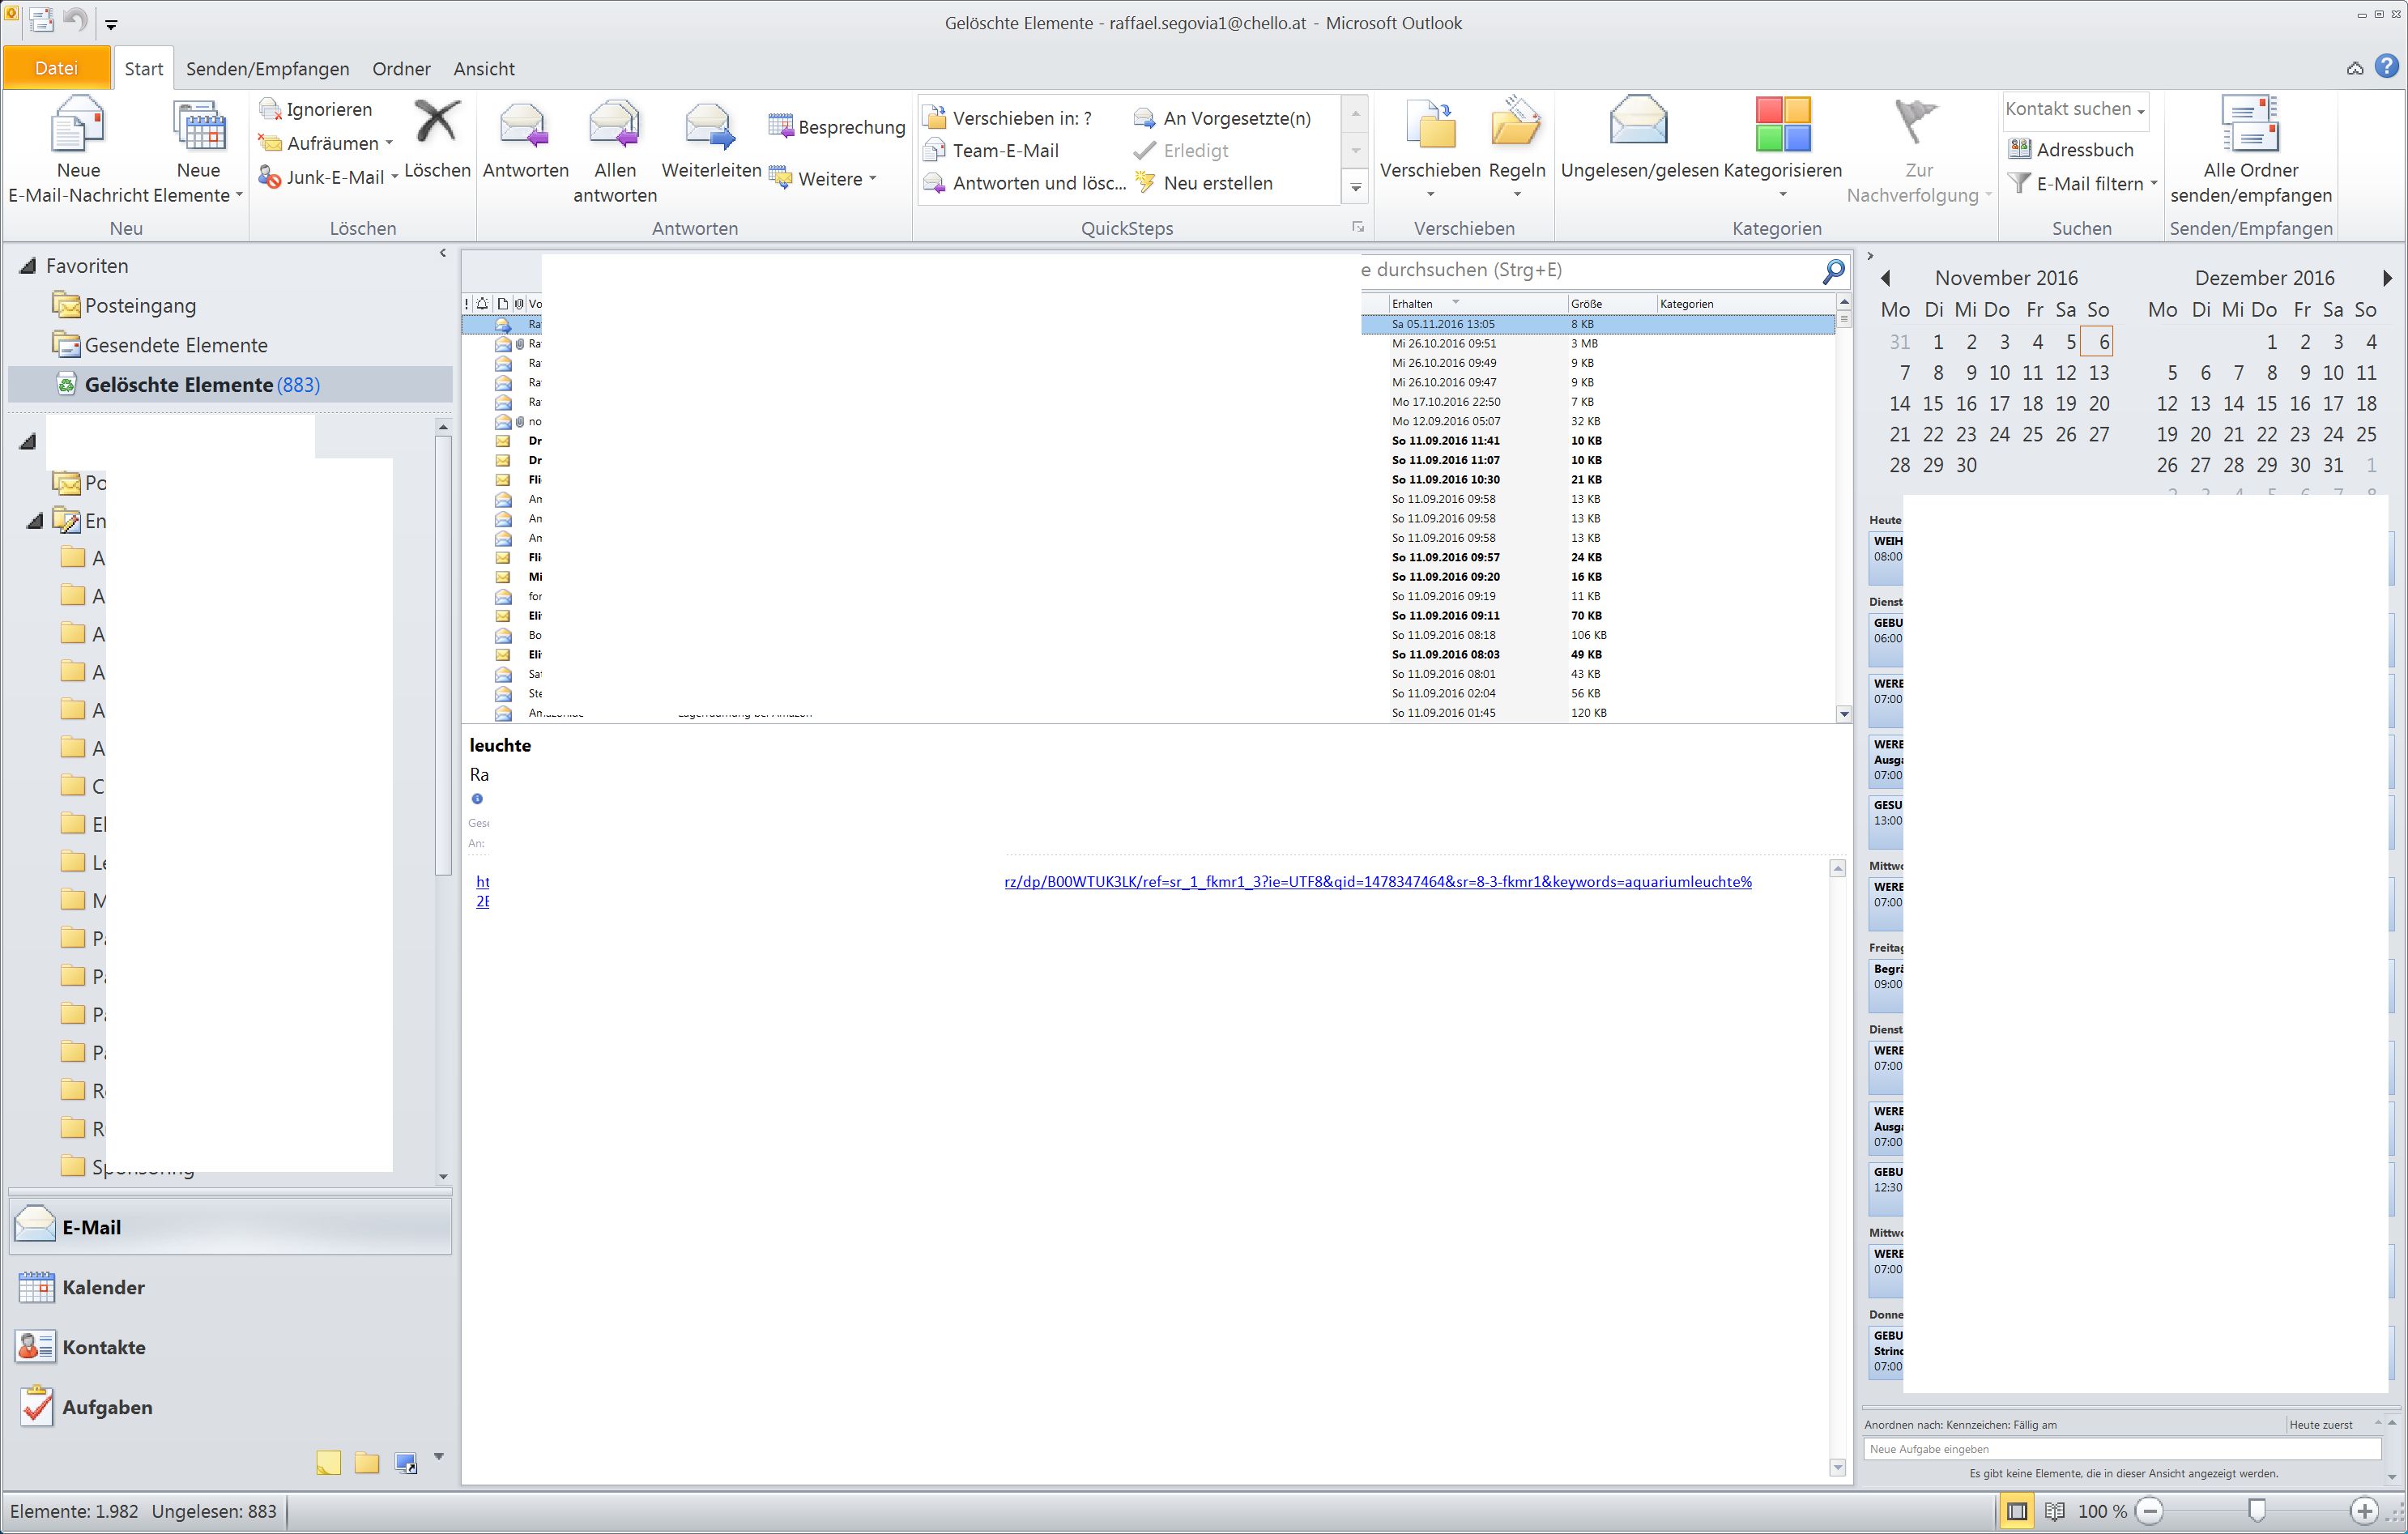Open the Kalender navigation pane
The image size is (2408, 1534).
pos(102,1288)
